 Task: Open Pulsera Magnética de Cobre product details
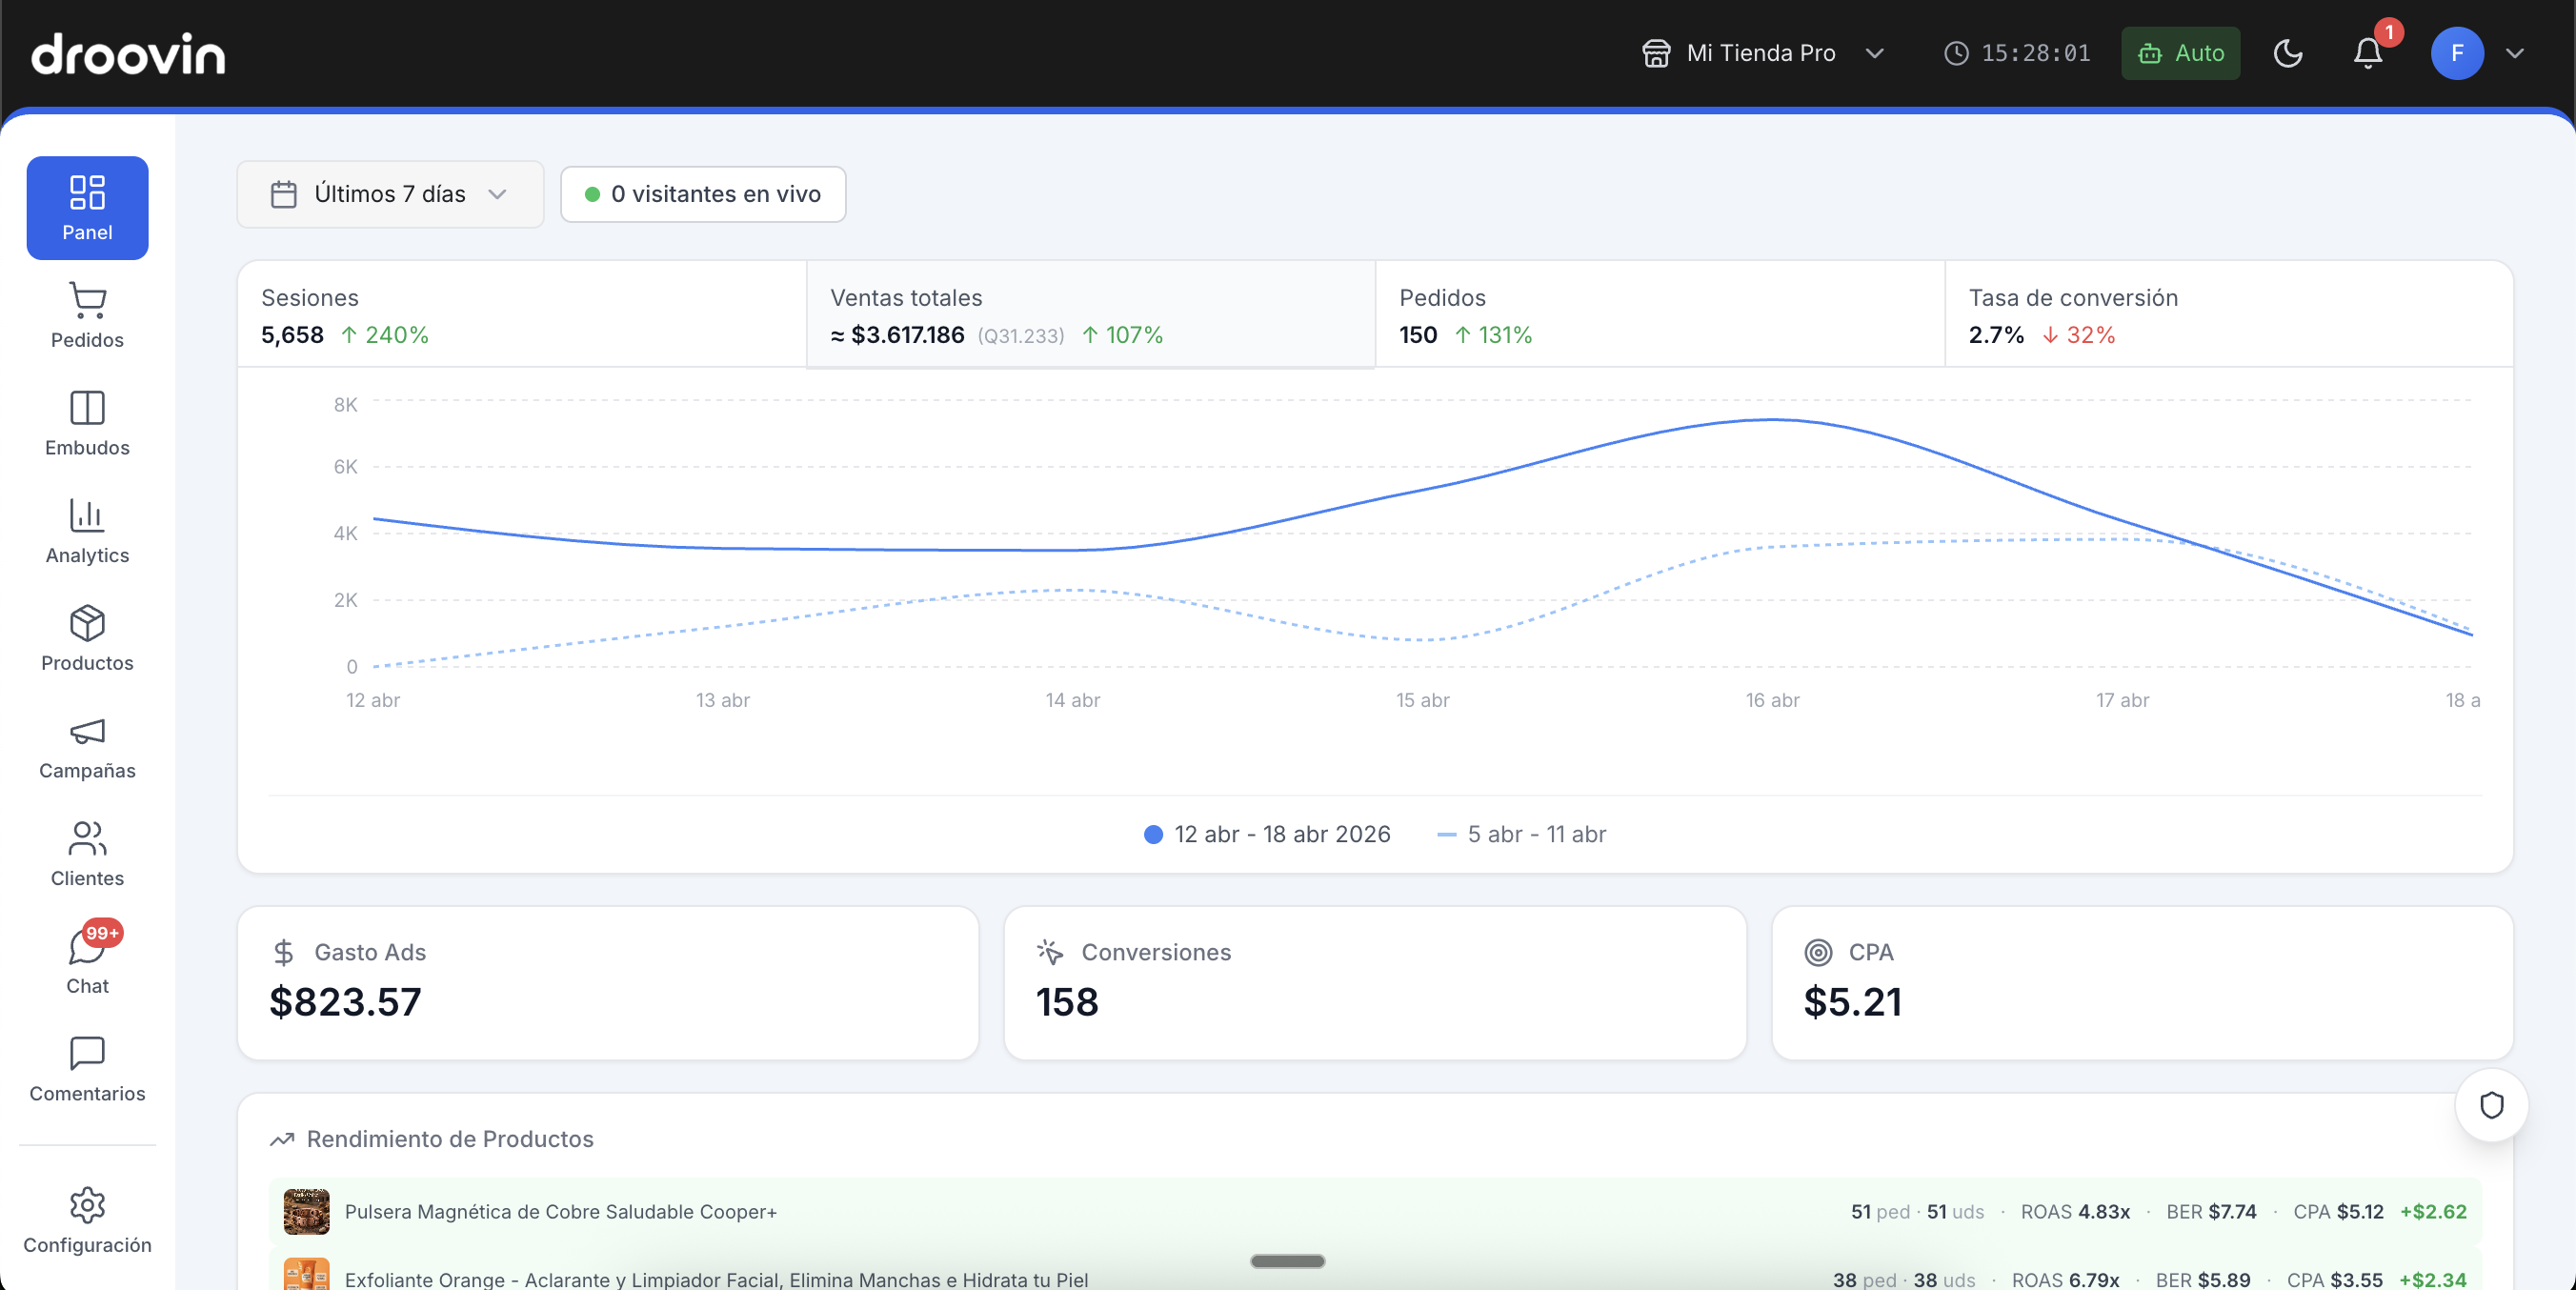tap(561, 1212)
